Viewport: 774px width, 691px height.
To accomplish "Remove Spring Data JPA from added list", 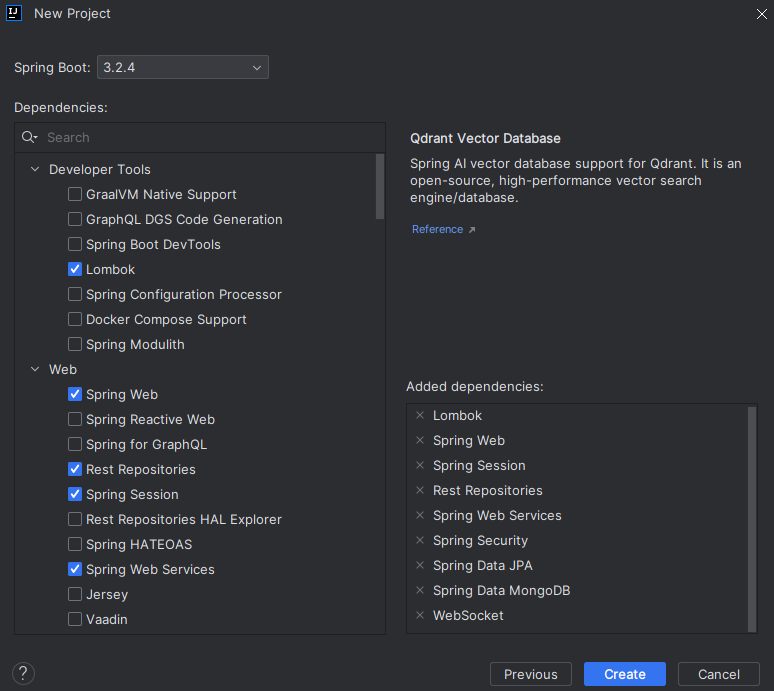I will (x=420, y=566).
